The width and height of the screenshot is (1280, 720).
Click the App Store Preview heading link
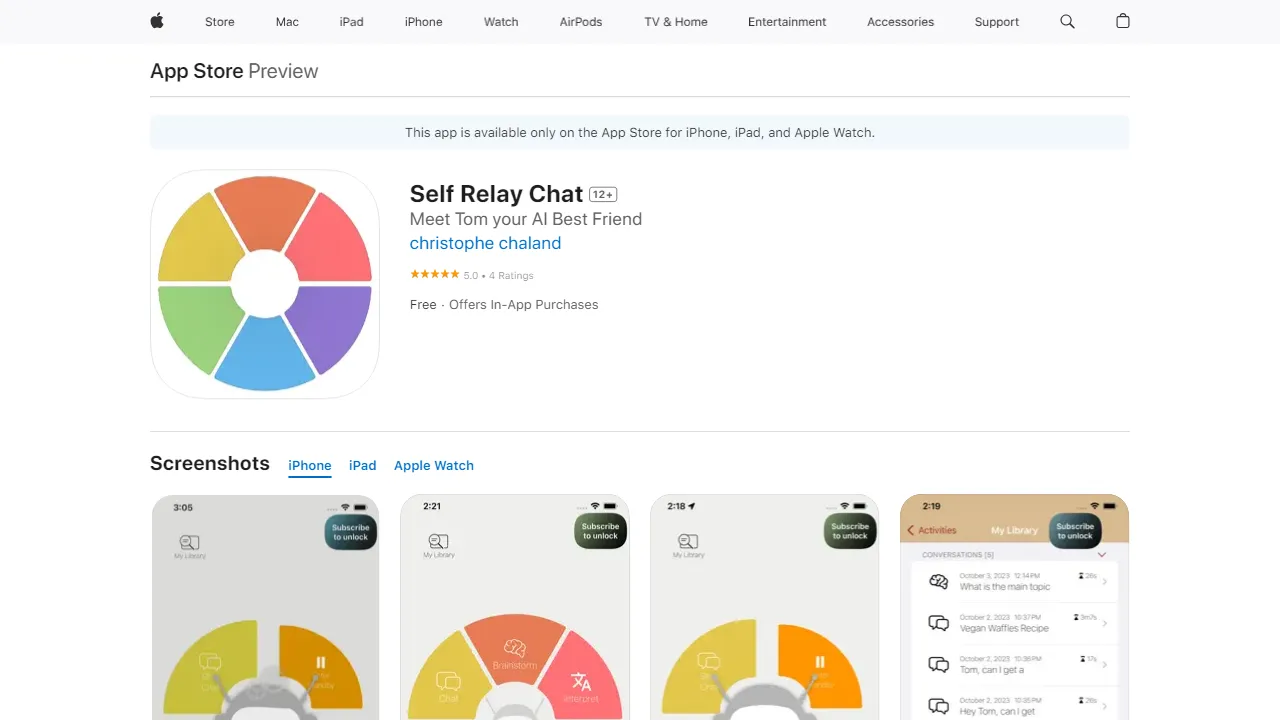point(234,71)
